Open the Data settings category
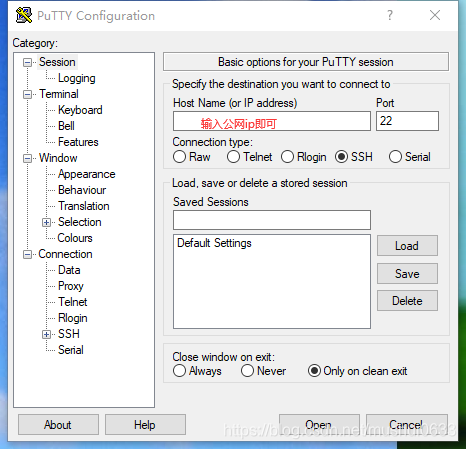 (69, 270)
